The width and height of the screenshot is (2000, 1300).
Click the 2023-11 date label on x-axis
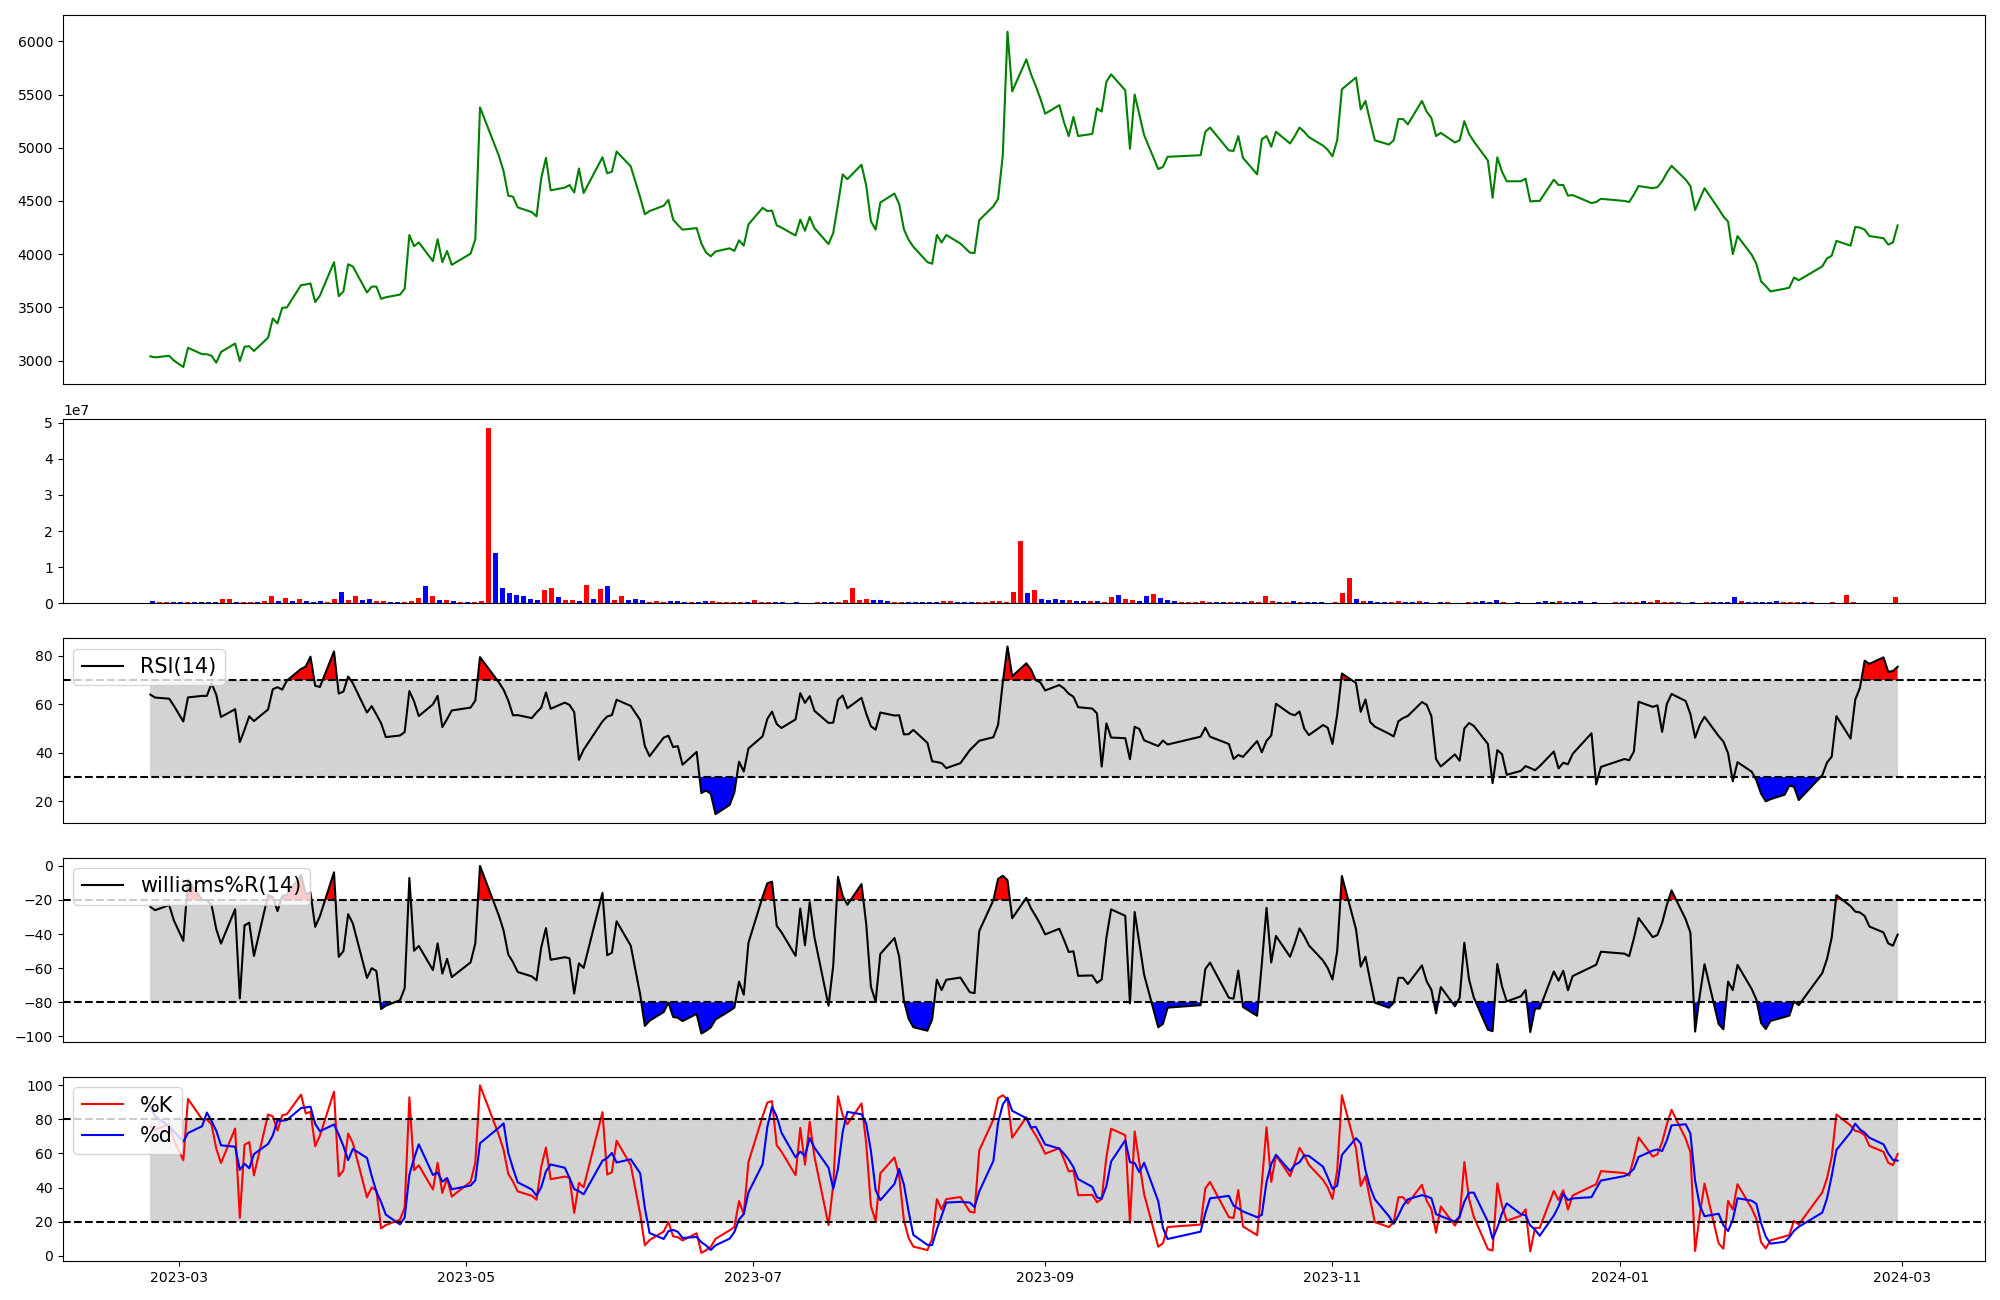click(x=1332, y=1277)
